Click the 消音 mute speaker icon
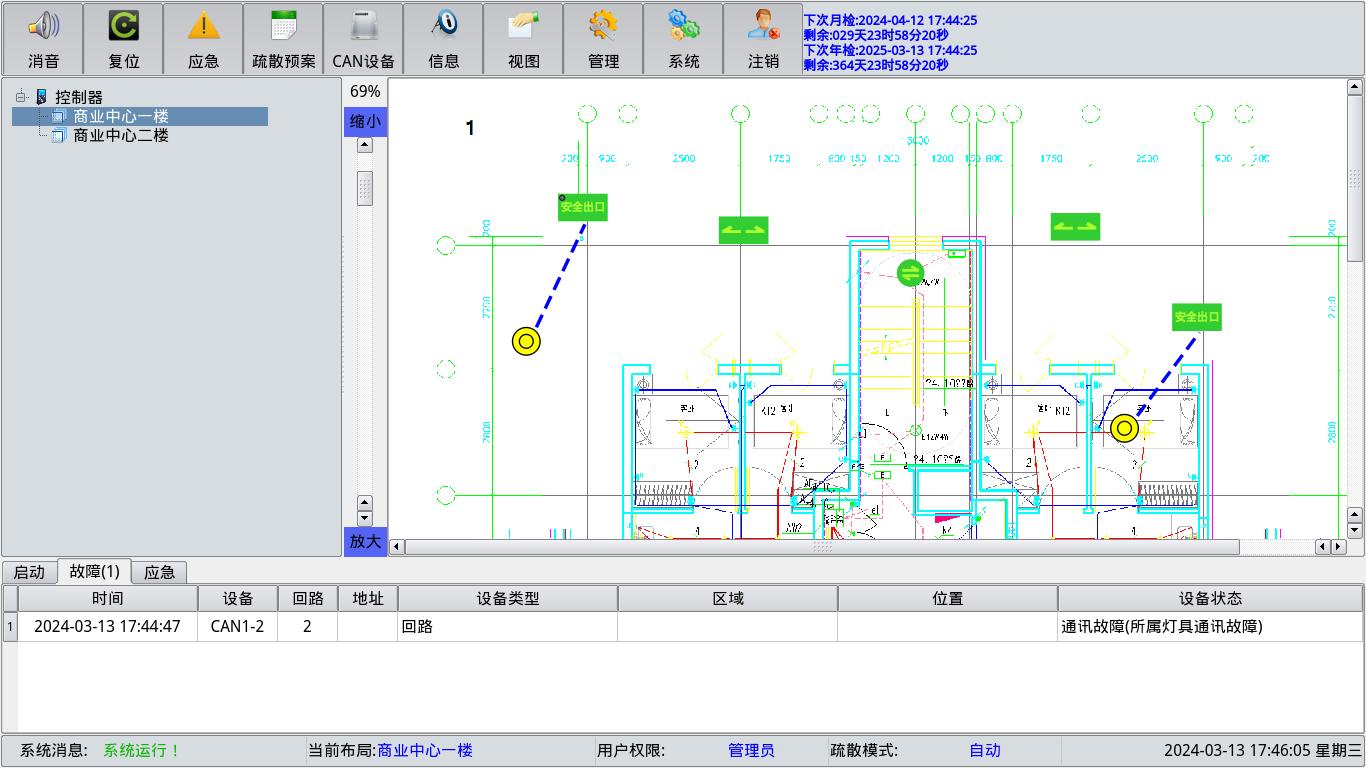Screen dimensions: 1366x768 [x=43, y=27]
